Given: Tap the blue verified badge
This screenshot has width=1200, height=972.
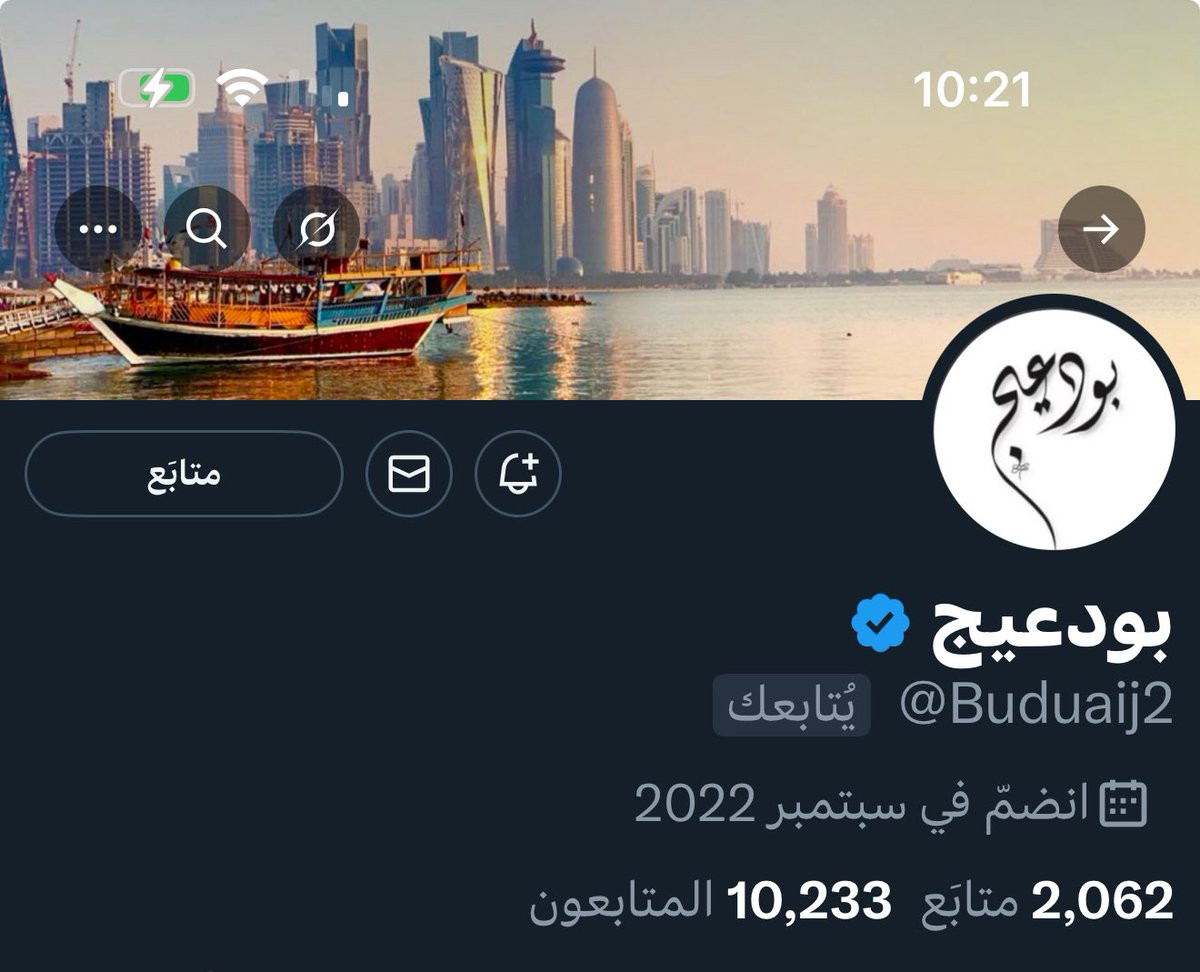Looking at the screenshot, I should (880, 623).
